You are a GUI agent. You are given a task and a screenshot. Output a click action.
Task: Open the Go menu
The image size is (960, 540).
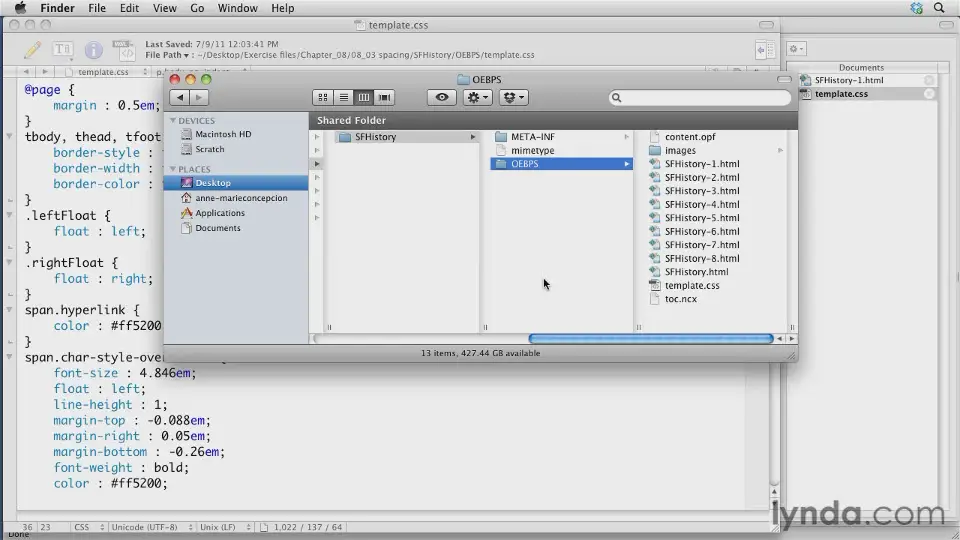click(x=197, y=8)
